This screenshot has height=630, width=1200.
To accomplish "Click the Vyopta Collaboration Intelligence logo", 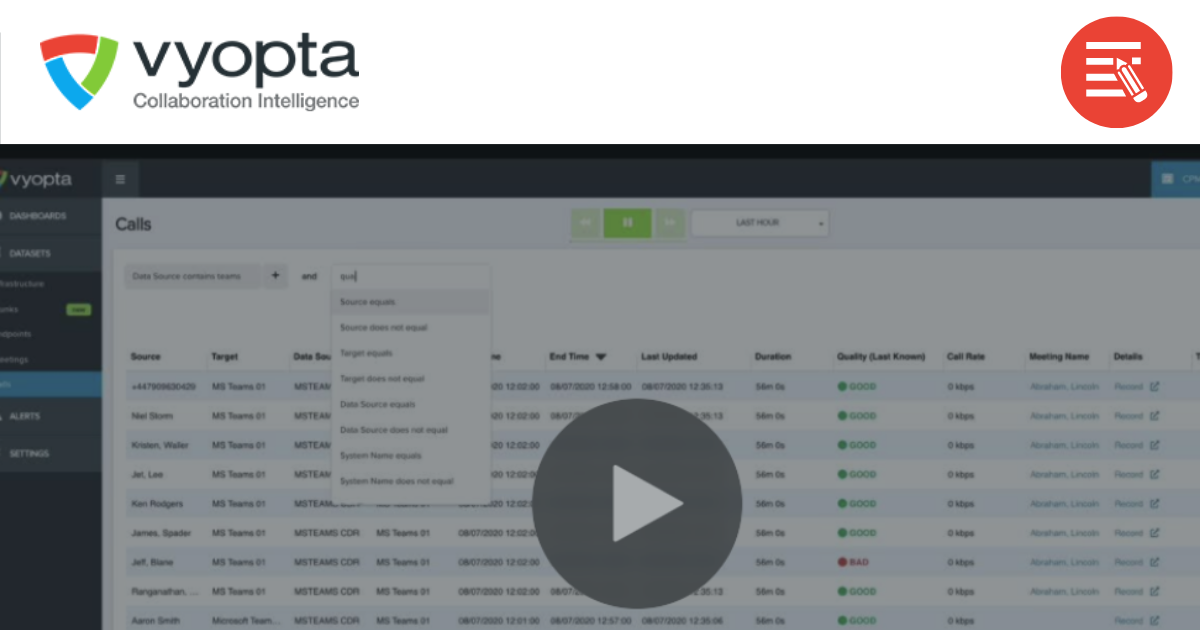I will click(x=199, y=72).
